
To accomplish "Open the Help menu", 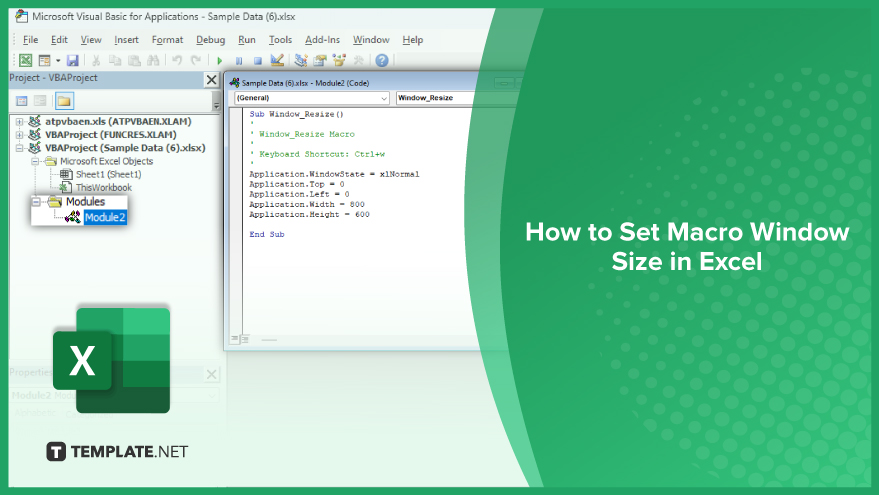I will (x=413, y=40).
